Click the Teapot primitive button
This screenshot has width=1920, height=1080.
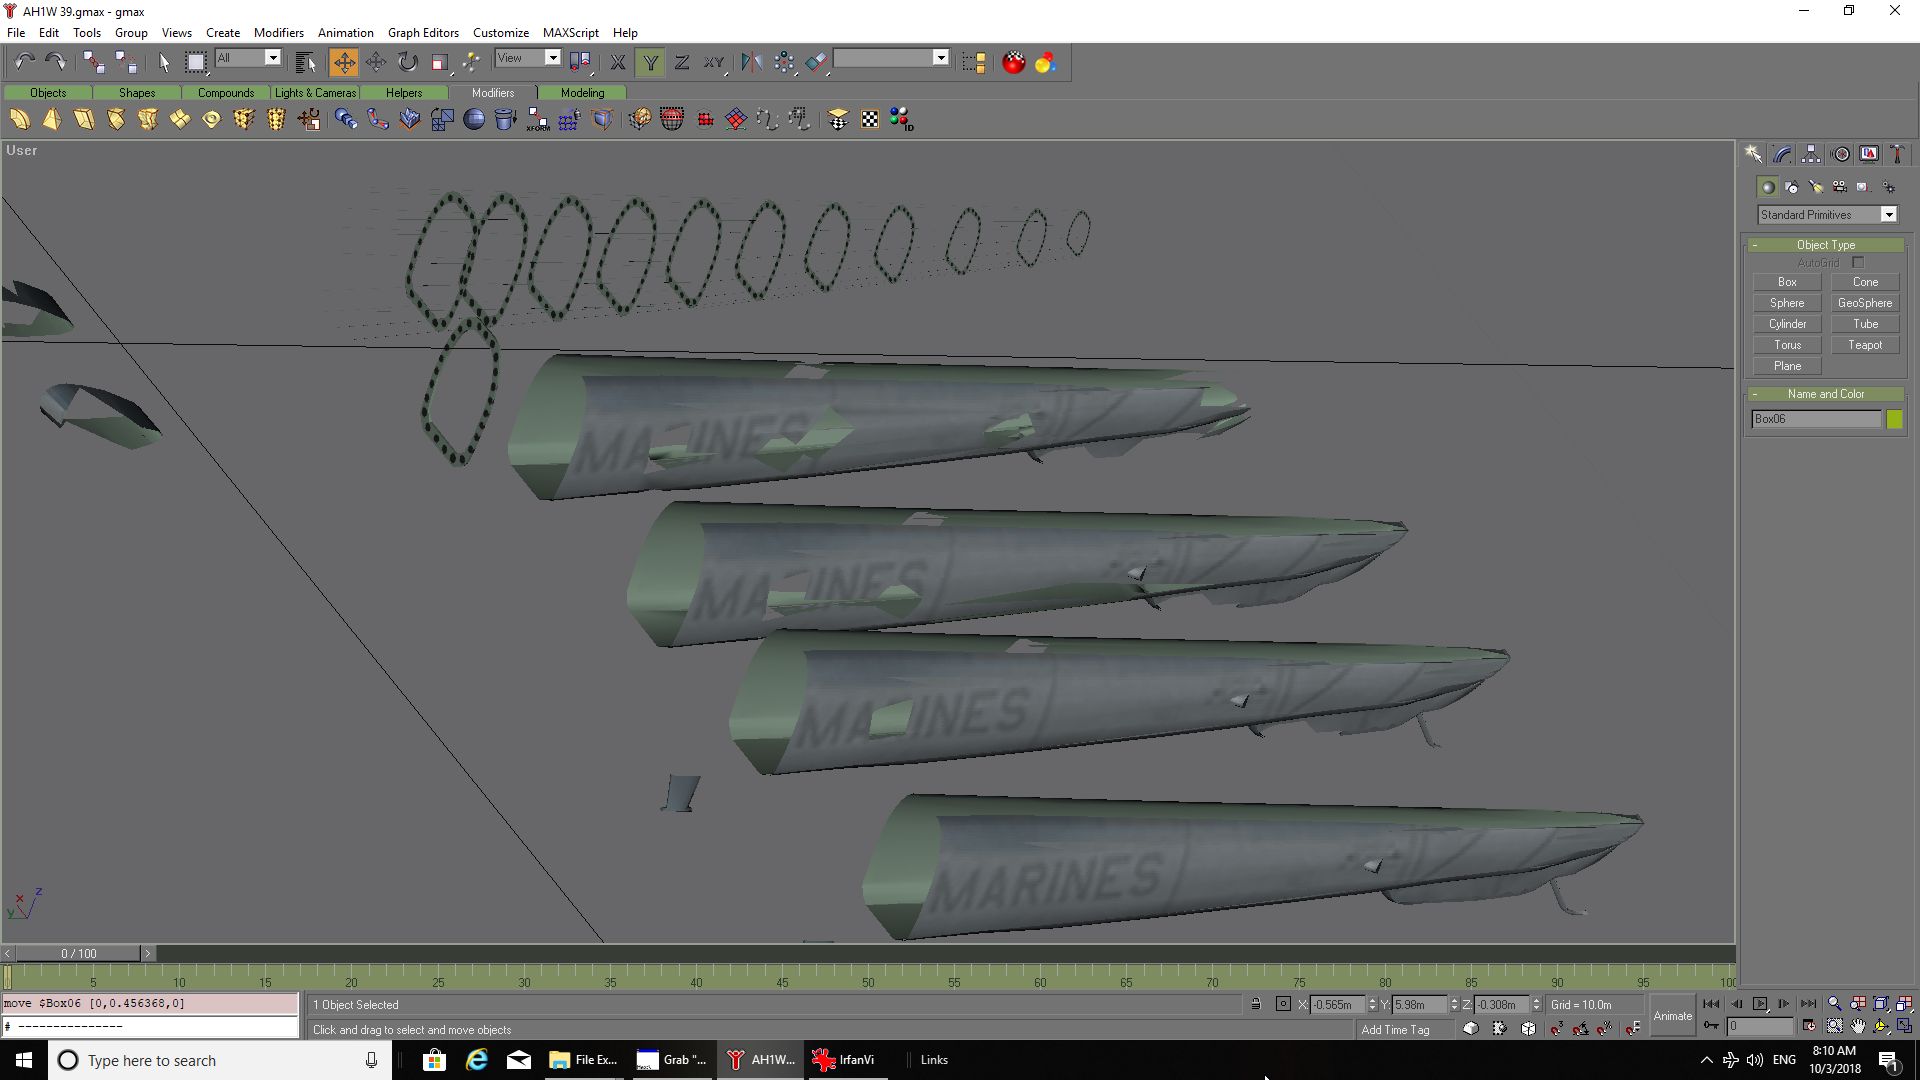(x=1864, y=345)
